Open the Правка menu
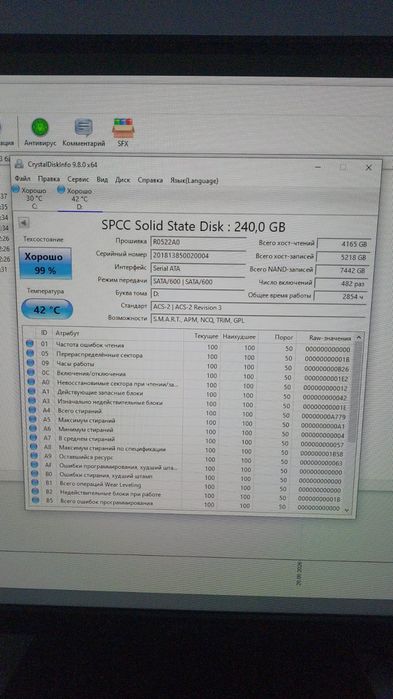The height and width of the screenshot is (699, 393). click(x=49, y=179)
